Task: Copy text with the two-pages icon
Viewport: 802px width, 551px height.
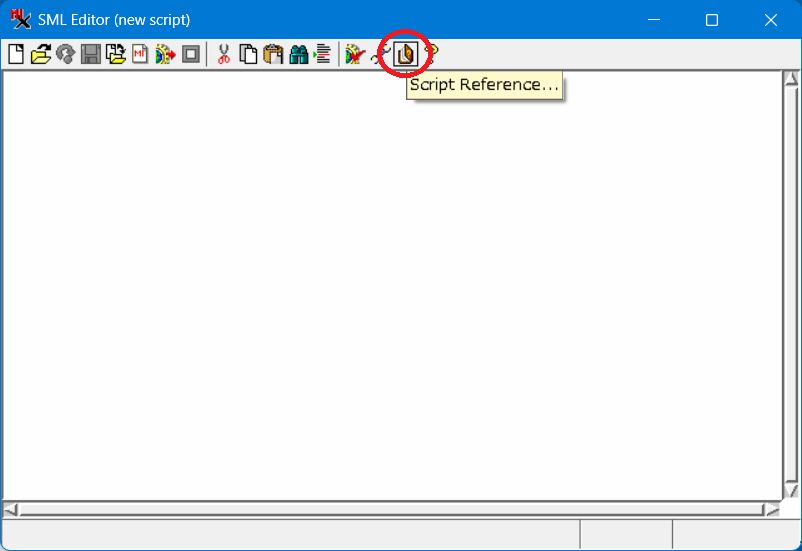Action: [248, 54]
